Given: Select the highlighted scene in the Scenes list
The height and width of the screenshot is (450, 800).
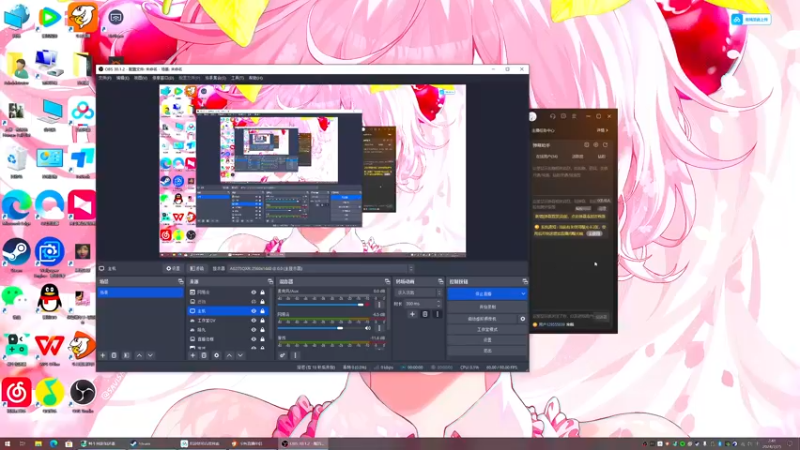Looking at the screenshot, I should 140,292.
